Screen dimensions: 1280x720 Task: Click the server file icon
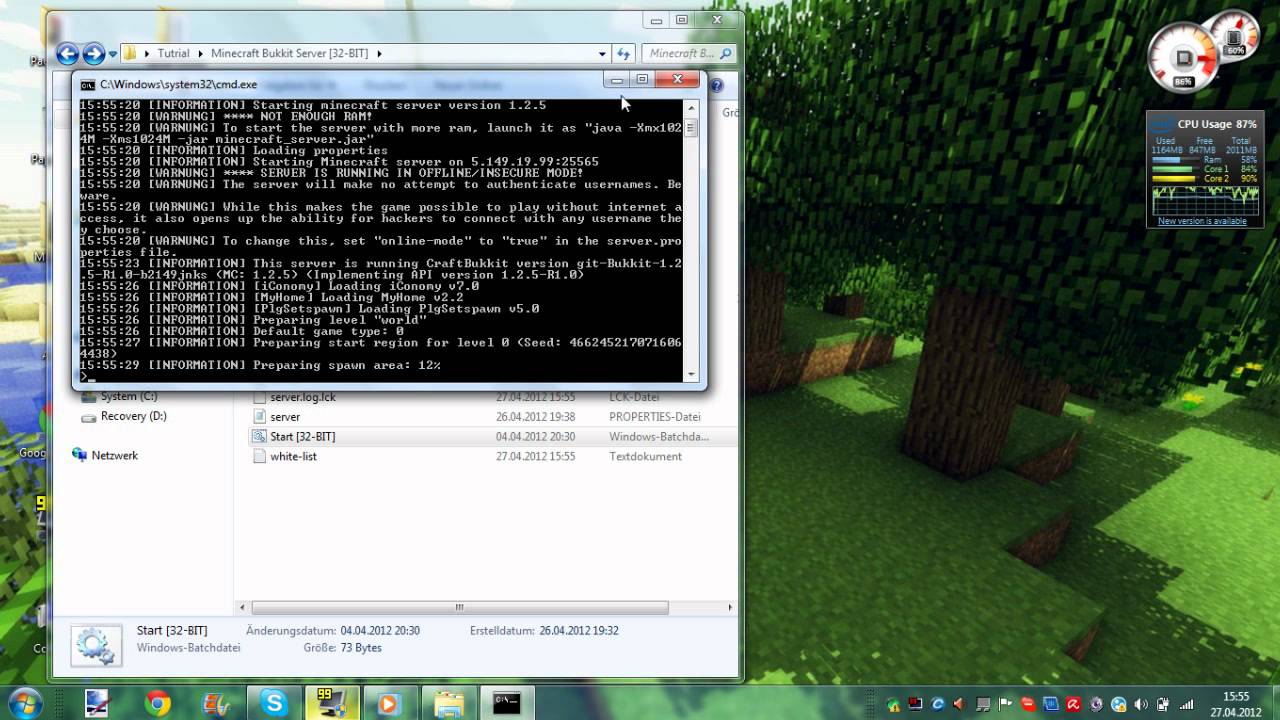(x=259, y=417)
